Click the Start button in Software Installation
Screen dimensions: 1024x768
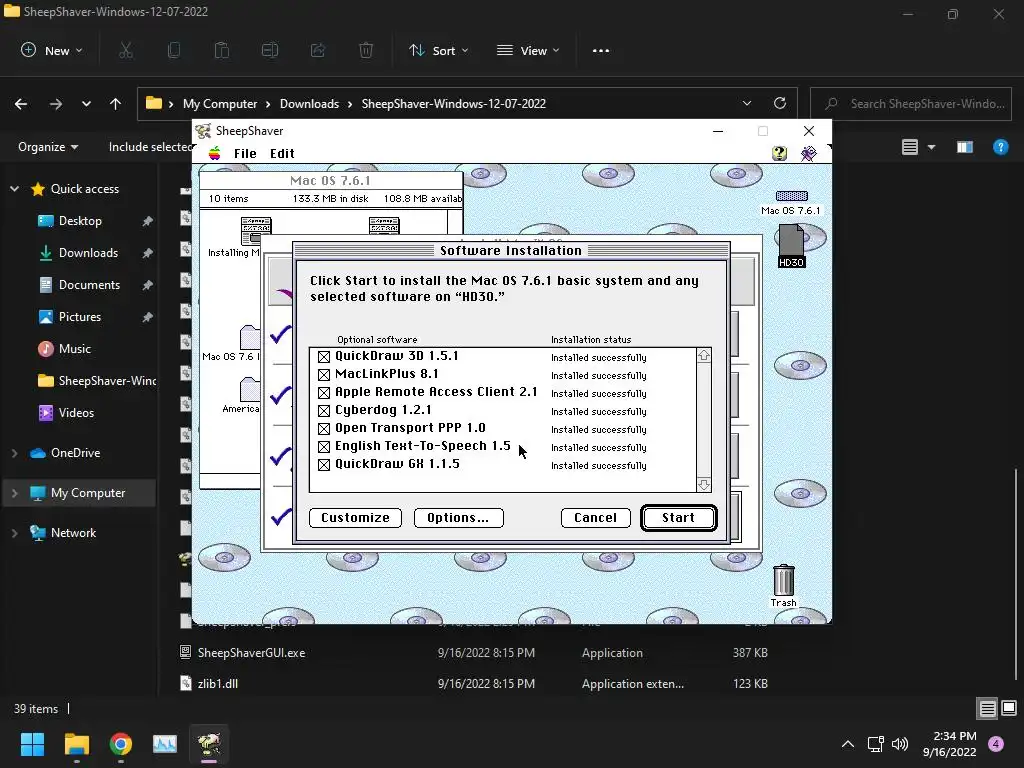point(679,518)
